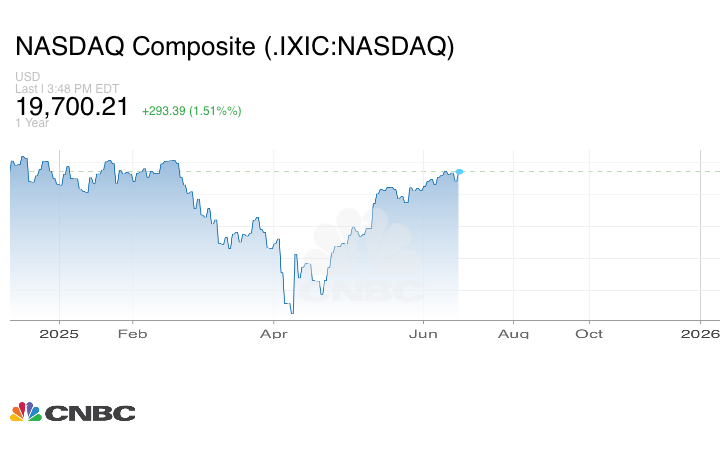
Task: Click the green +293.39 (1.51%) change
Action: click(x=191, y=110)
